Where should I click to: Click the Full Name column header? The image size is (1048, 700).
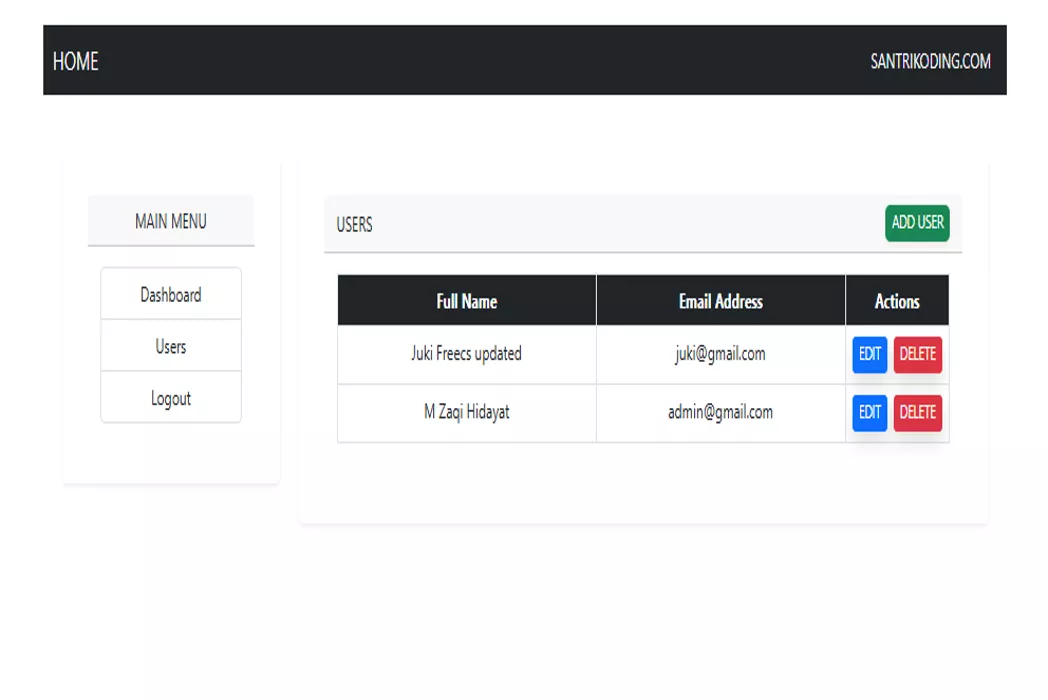[467, 300]
